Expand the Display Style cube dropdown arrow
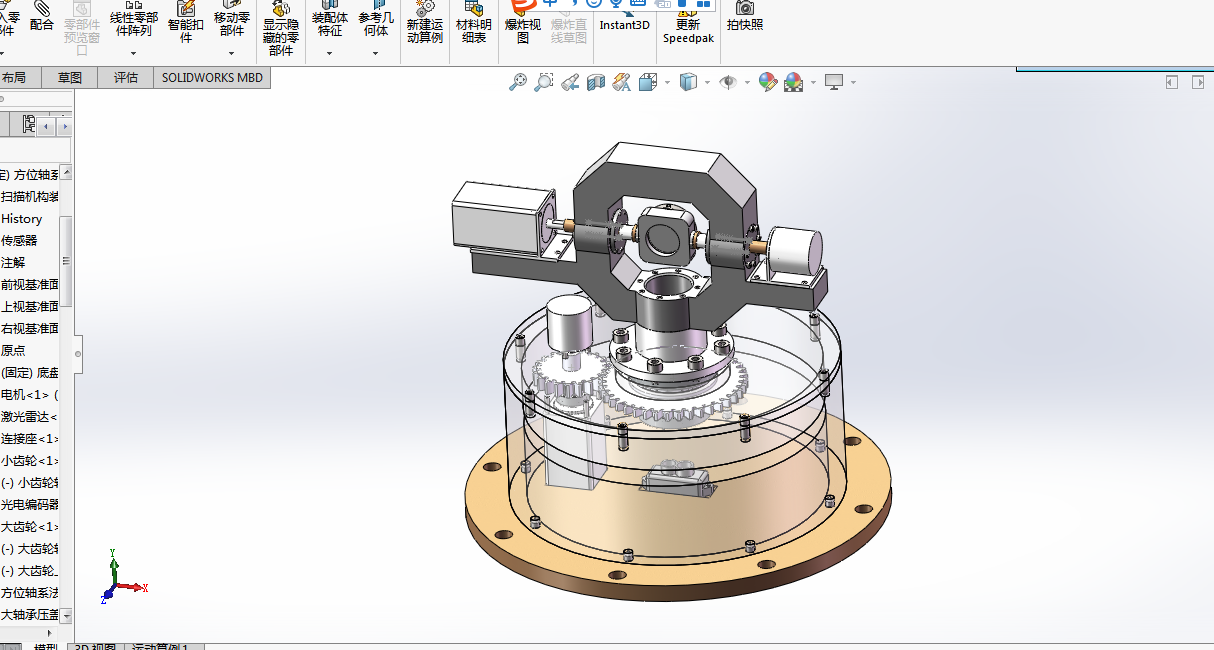The height and width of the screenshot is (650, 1214). (707, 82)
